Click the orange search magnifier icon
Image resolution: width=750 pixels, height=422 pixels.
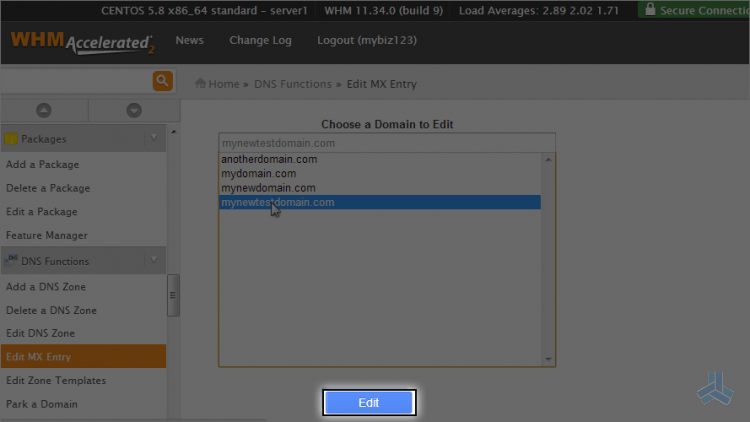pyautogui.click(x=162, y=81)
